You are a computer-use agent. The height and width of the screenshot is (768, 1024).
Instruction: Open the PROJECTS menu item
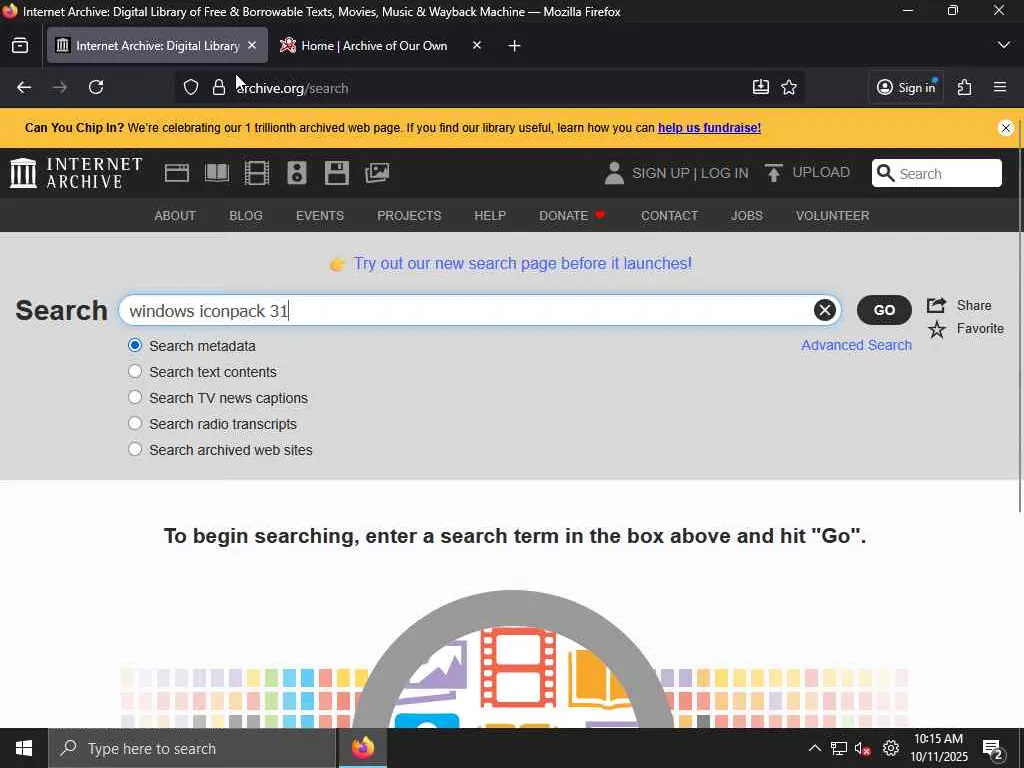409,216
